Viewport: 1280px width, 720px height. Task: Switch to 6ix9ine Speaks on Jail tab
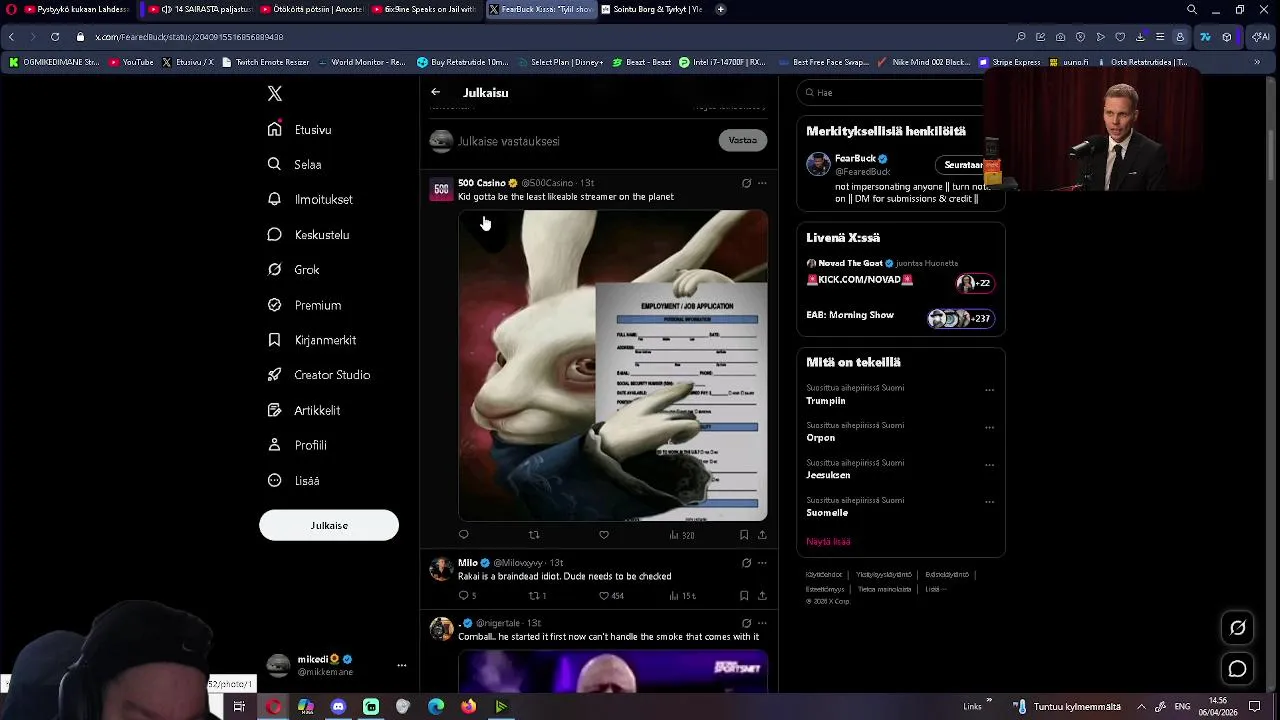tap(424, 9)
